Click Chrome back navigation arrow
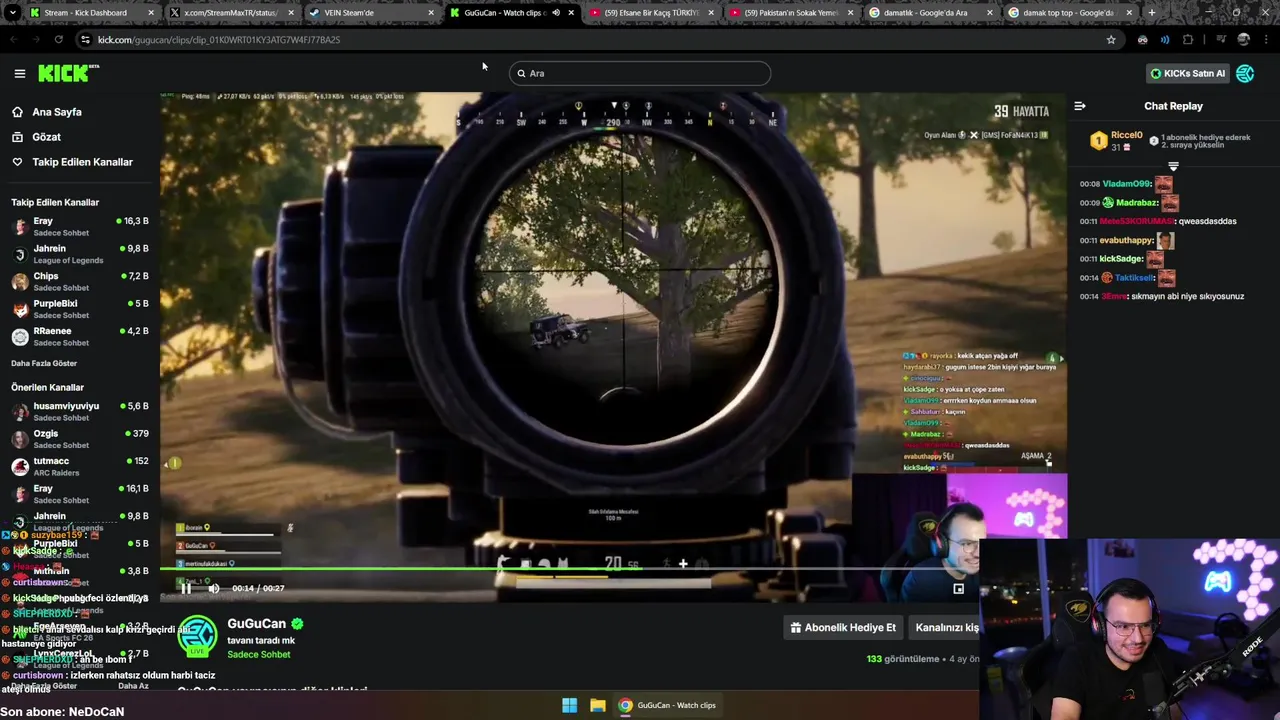Screen dimensions: 1280x720 [x=14, y=40]
